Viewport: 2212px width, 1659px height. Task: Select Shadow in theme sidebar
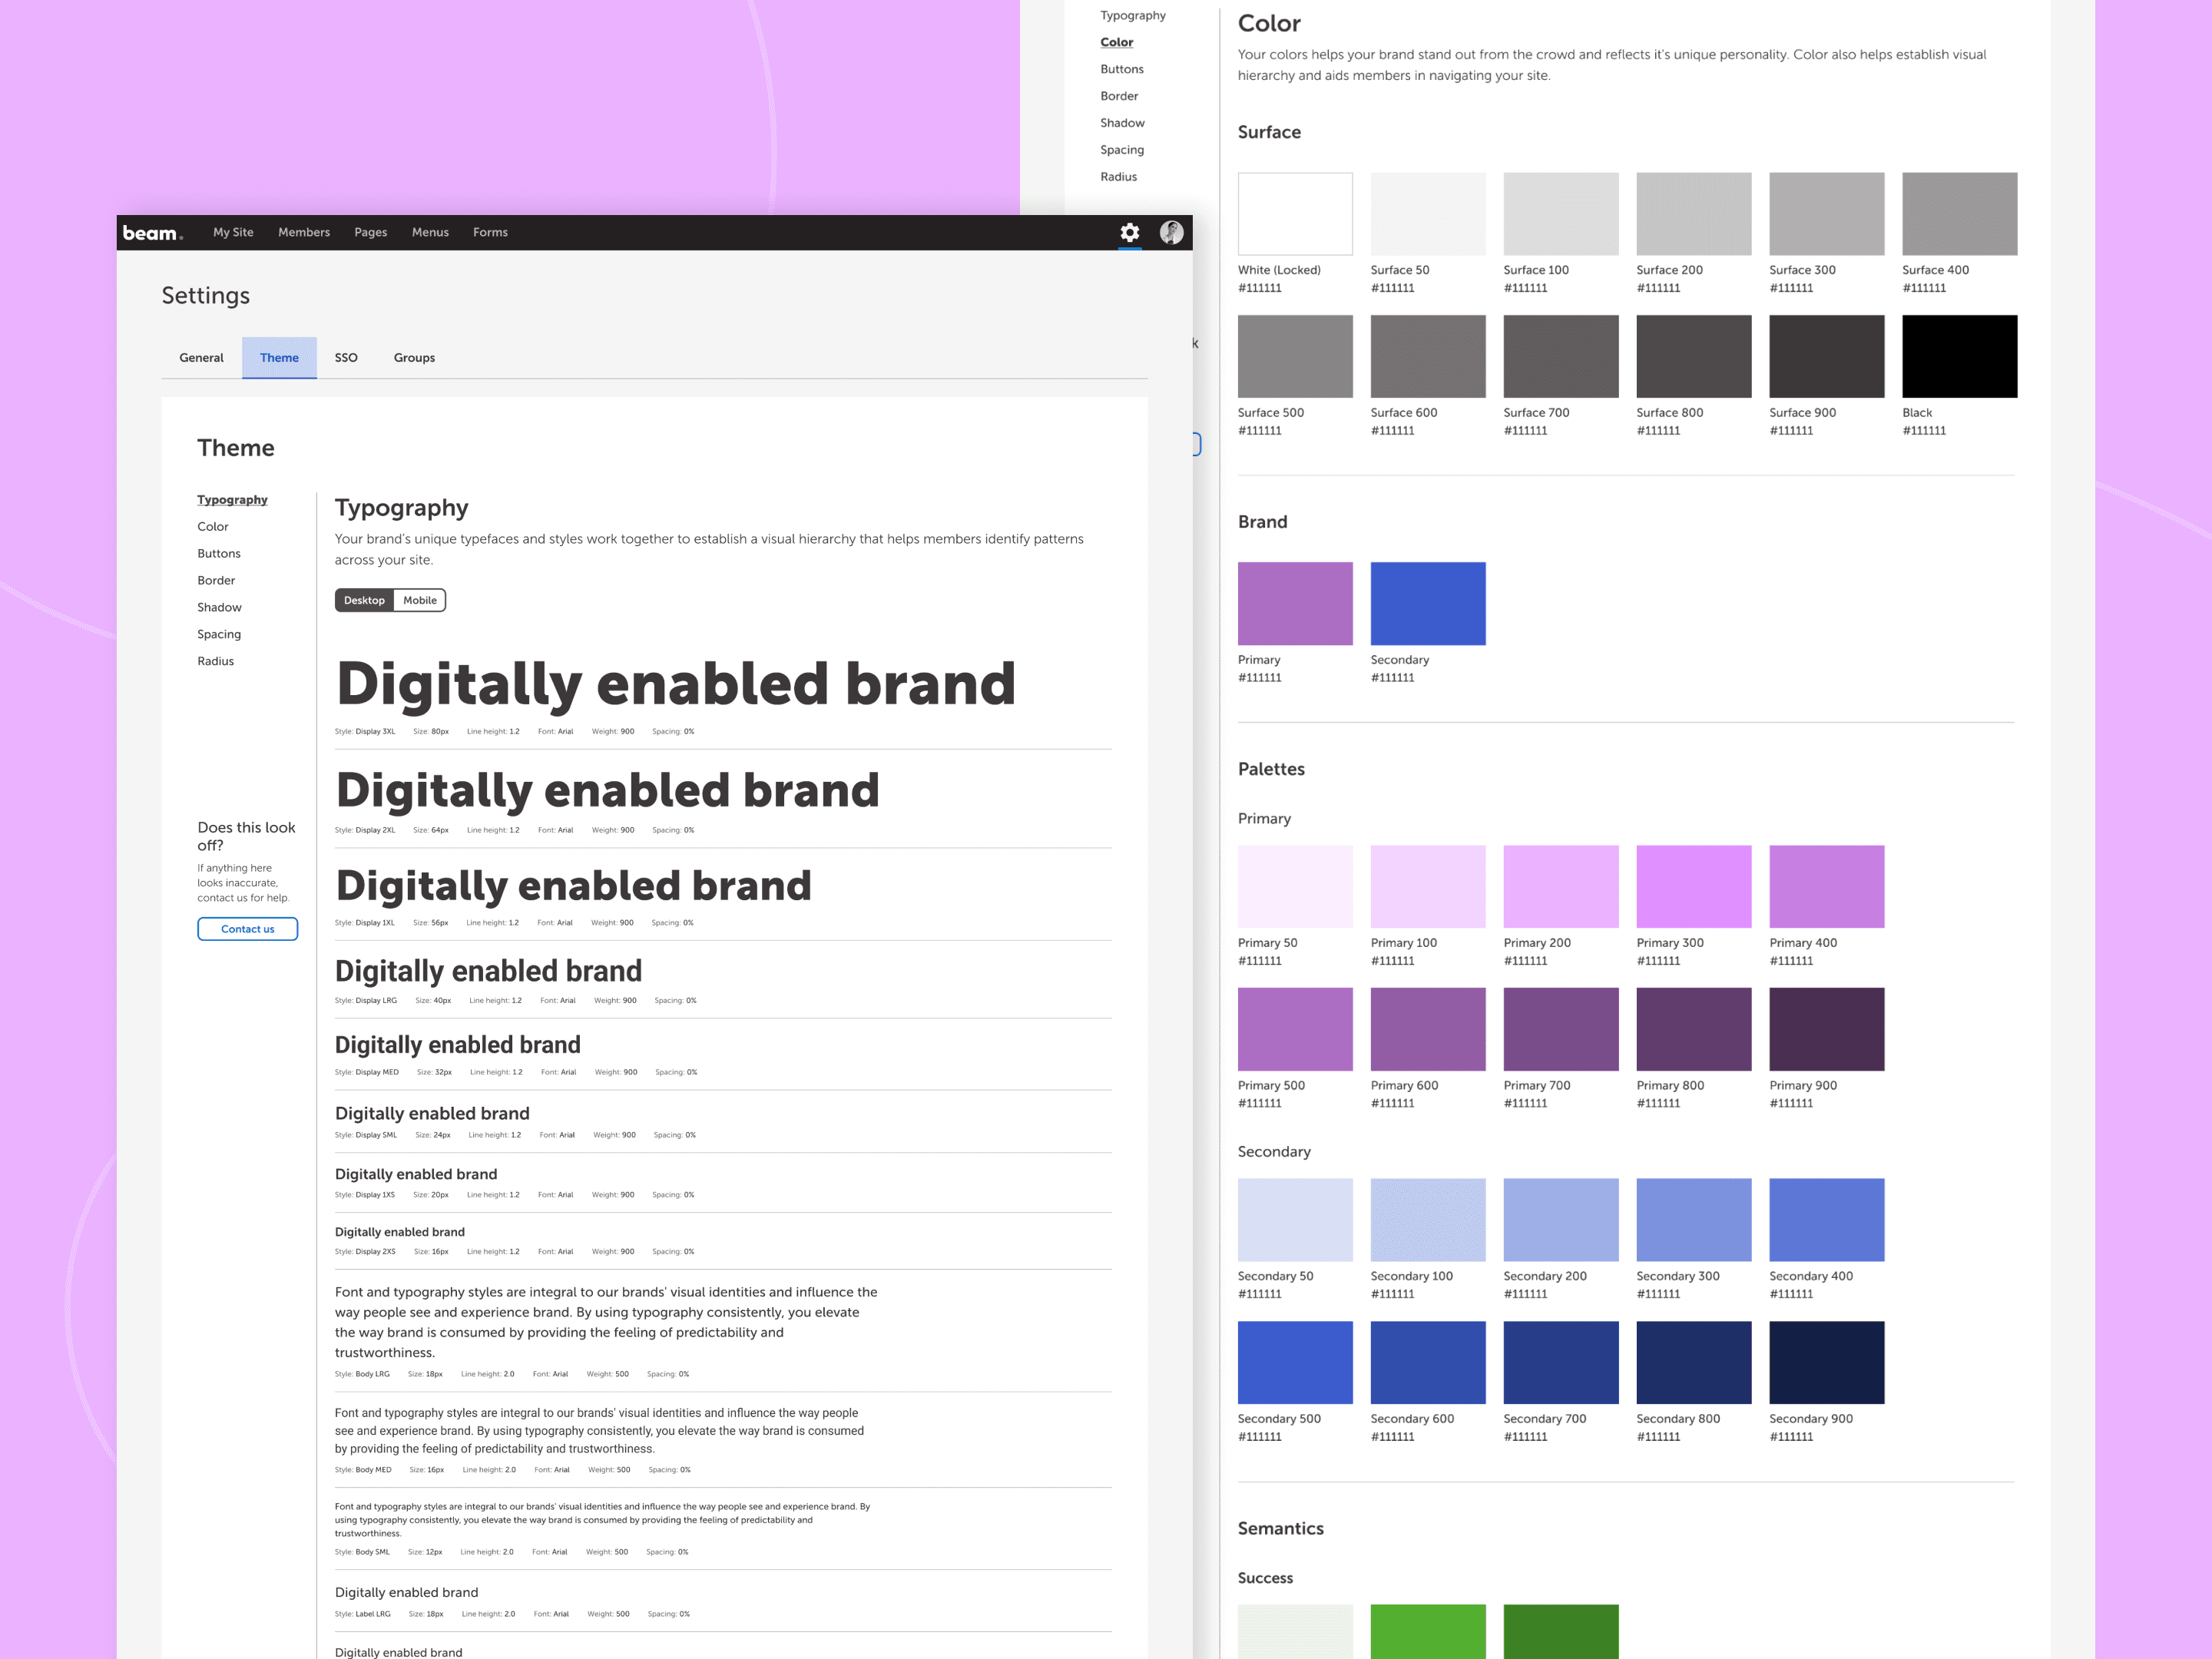tap(219, 607)
